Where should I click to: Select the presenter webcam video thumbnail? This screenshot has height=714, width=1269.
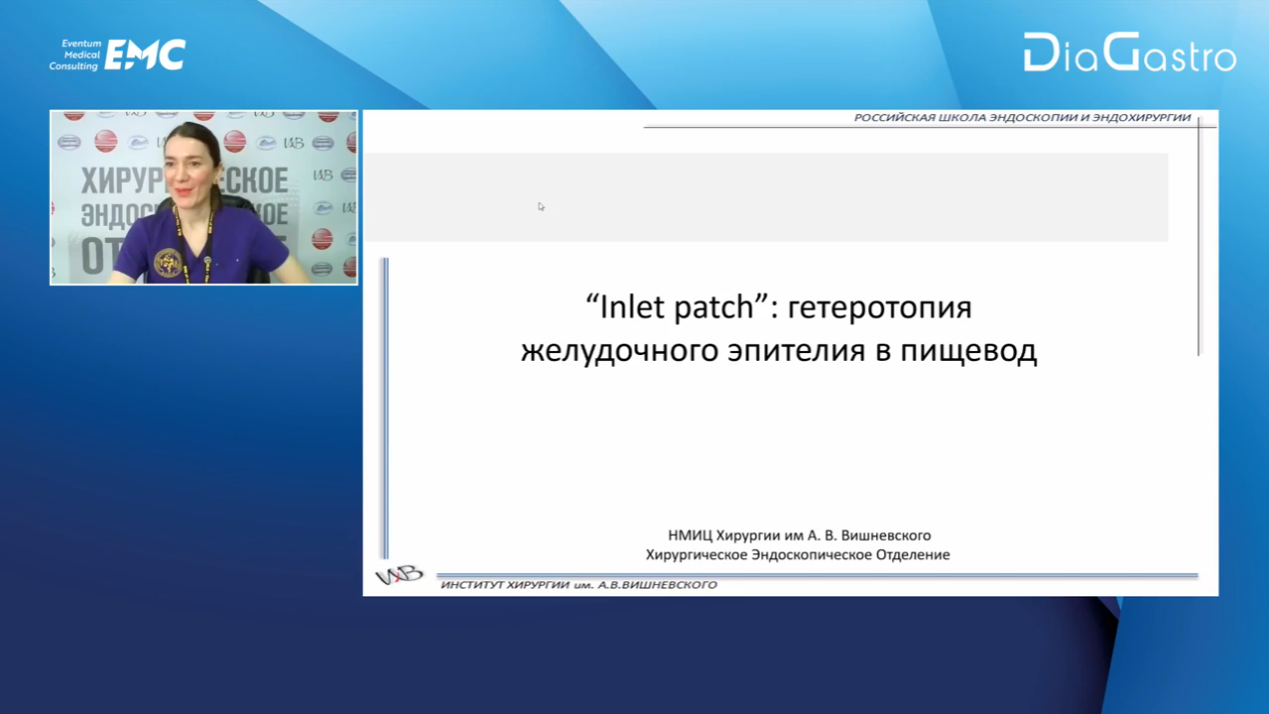coord(203,197)
